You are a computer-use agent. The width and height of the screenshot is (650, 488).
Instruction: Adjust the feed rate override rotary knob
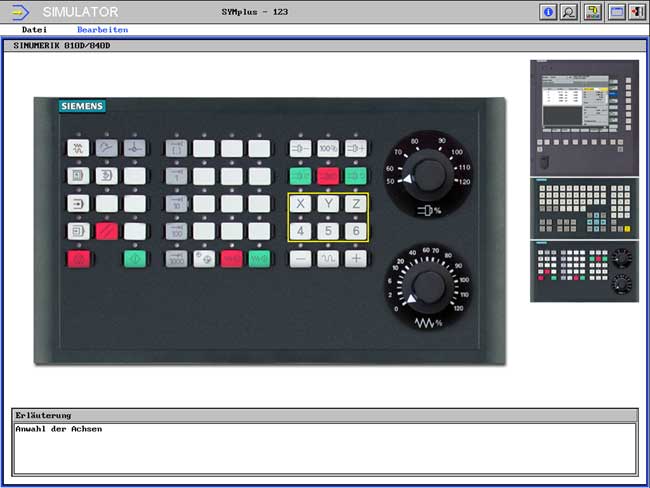coord(428,288)
